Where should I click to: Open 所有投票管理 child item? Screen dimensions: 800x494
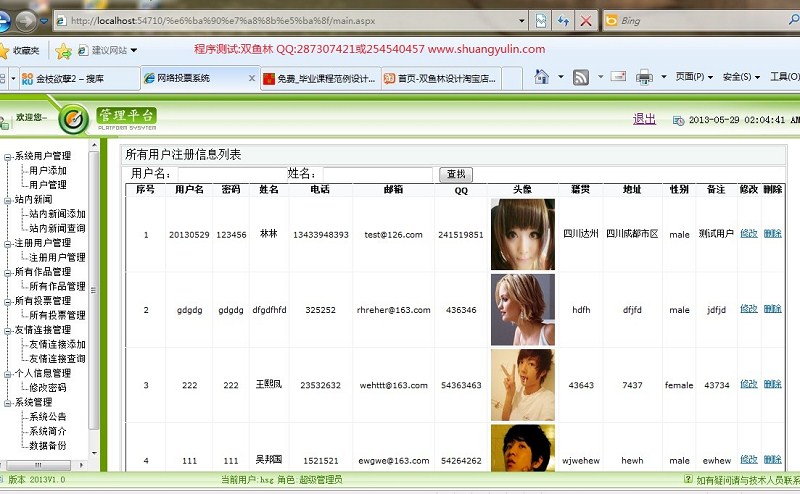point(57,315)
